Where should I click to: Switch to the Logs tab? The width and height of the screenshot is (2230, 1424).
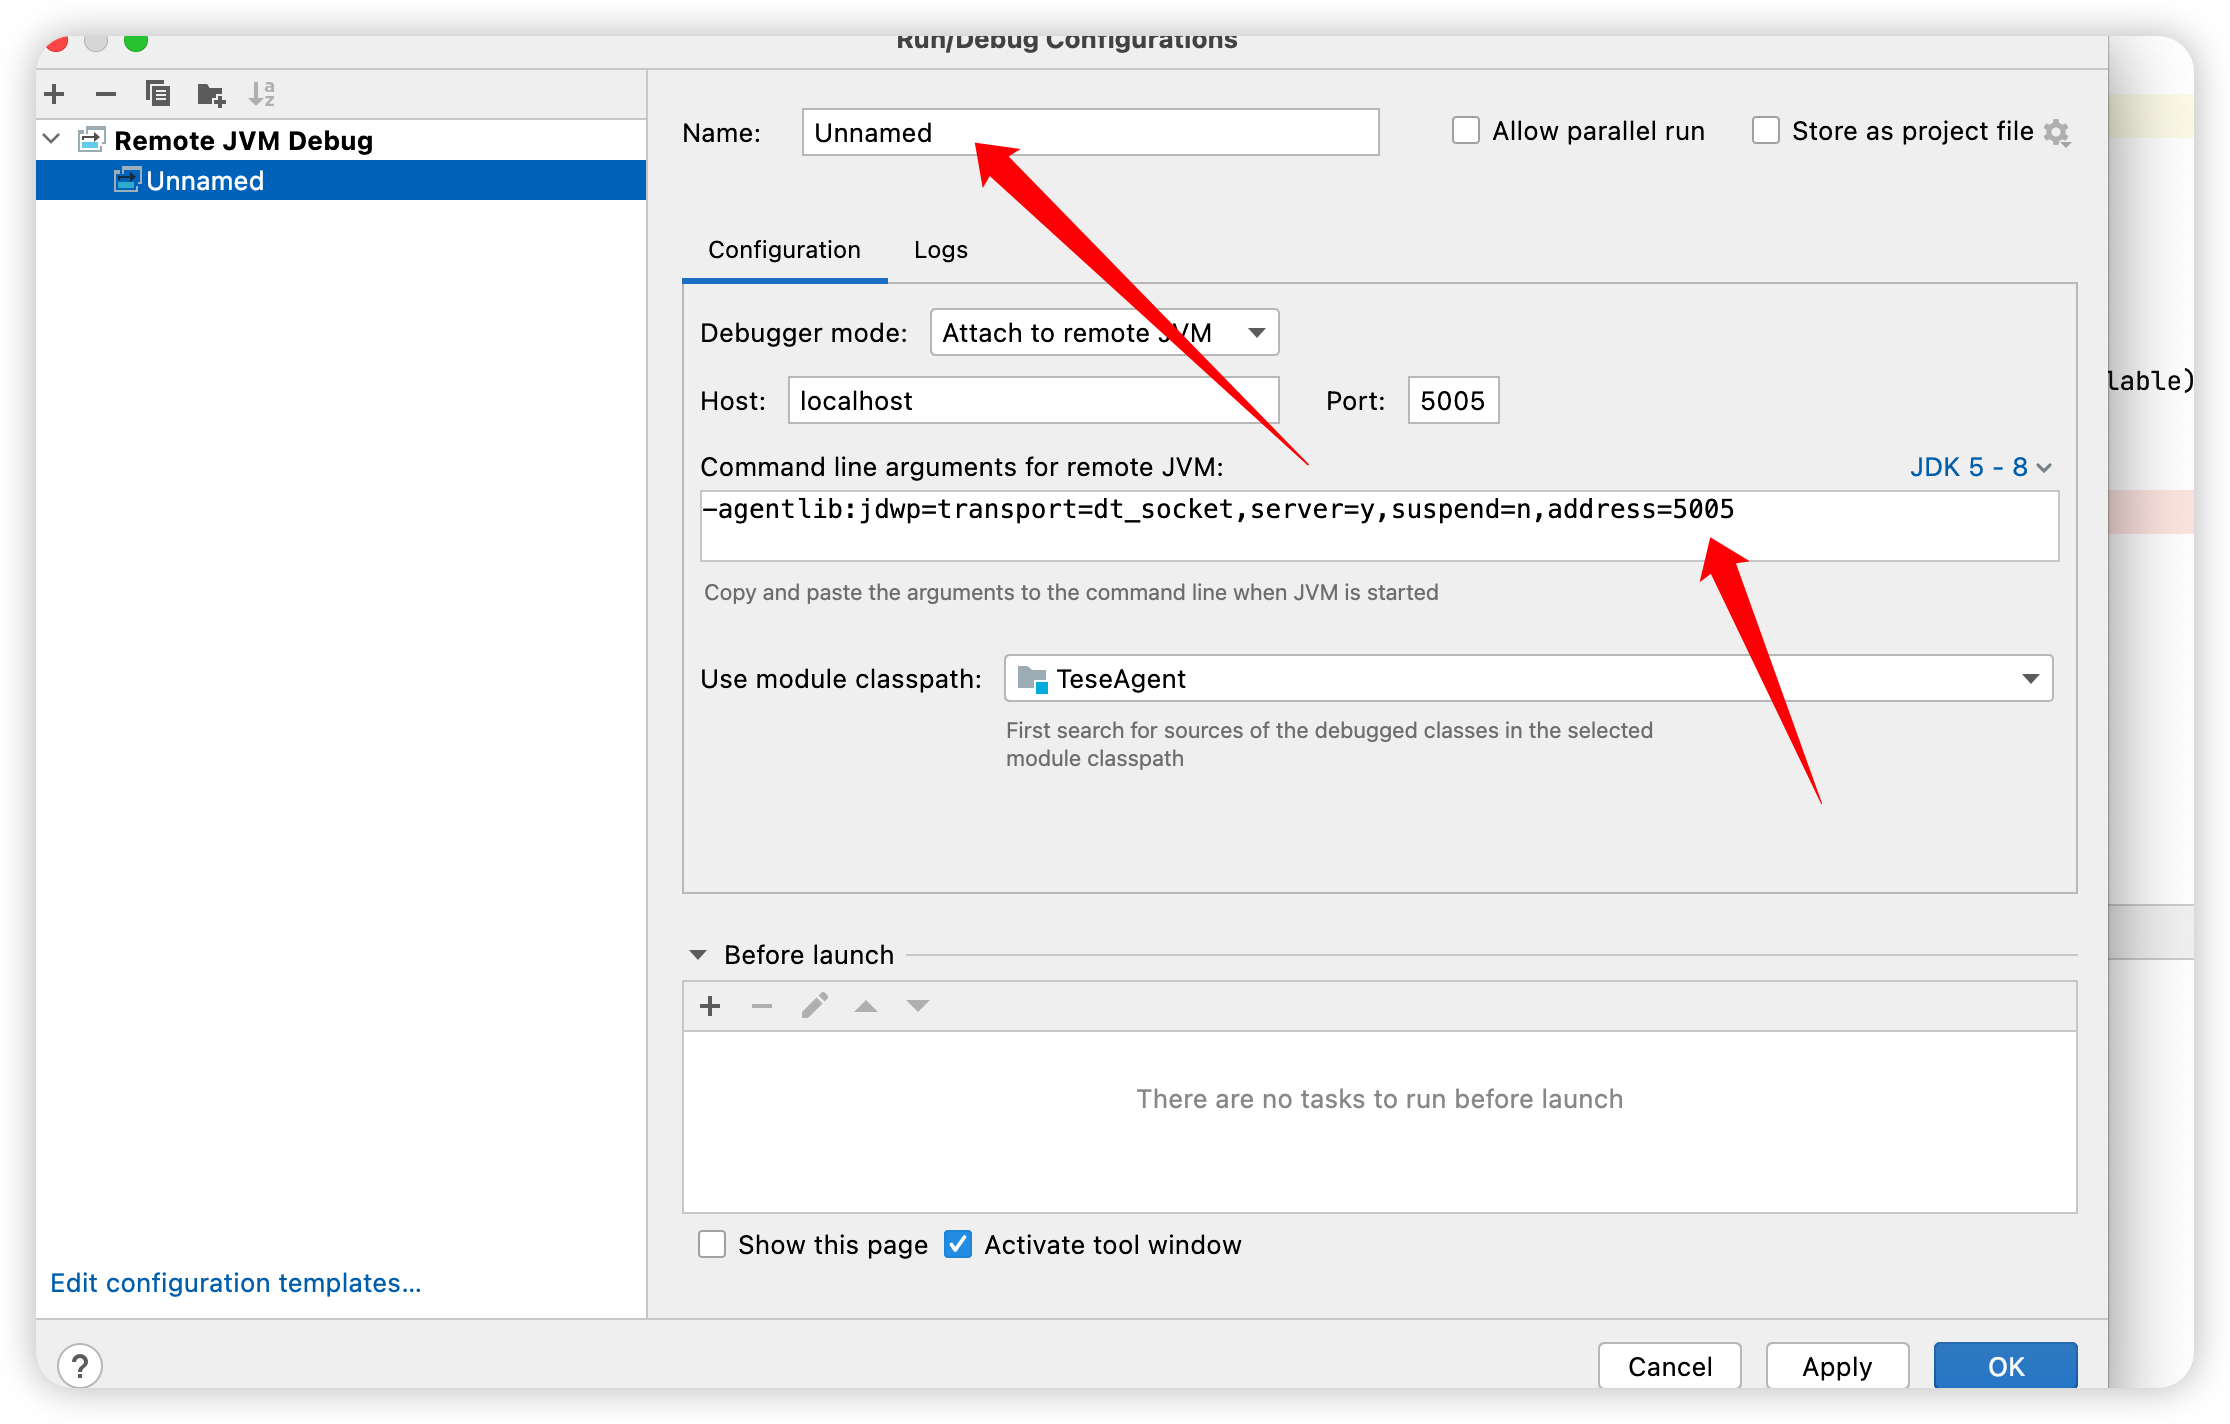click(940, 250)
